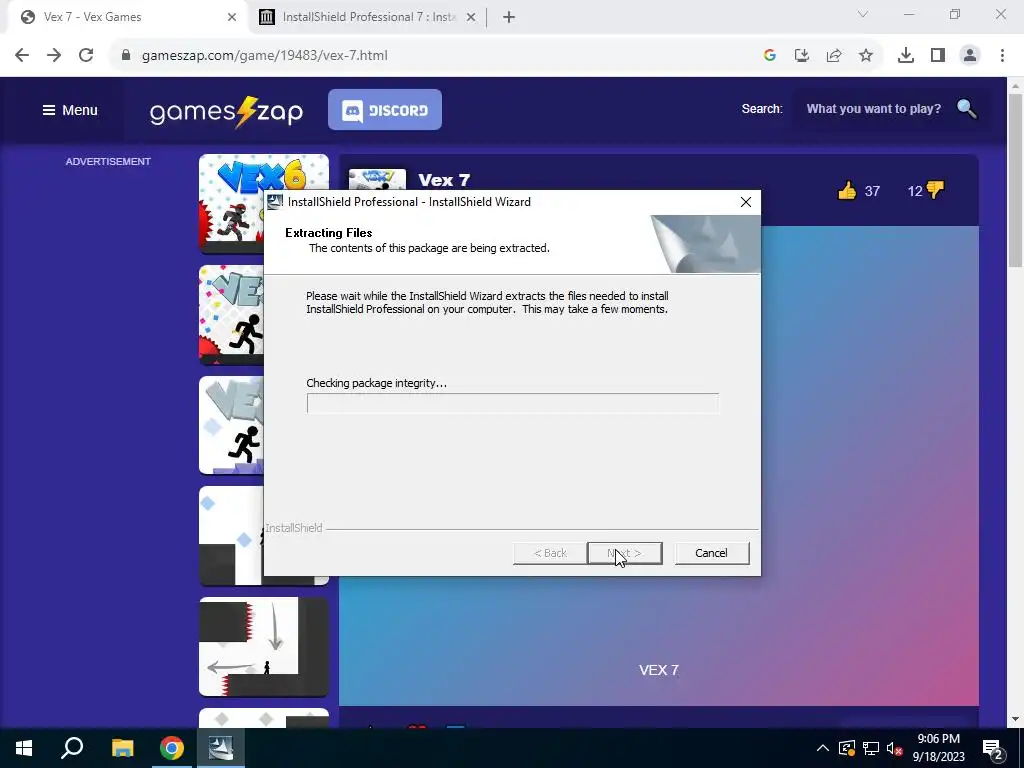The width and height of the screenshot is (1024, 768).
Task: Open the notification center icon
Action: [x=993, y=749]
